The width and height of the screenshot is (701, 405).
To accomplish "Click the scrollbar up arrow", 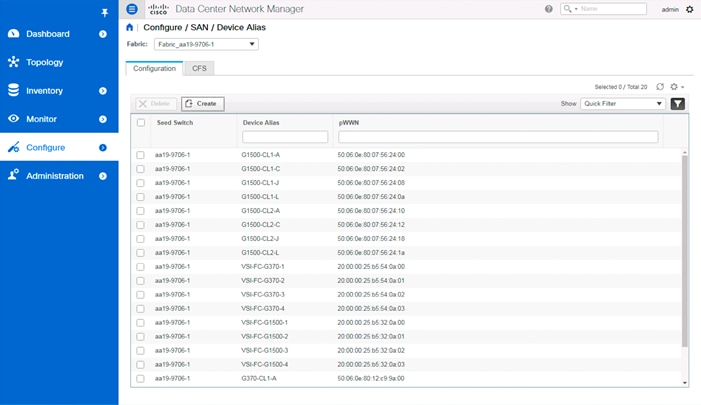I will (x=684, y=152).
